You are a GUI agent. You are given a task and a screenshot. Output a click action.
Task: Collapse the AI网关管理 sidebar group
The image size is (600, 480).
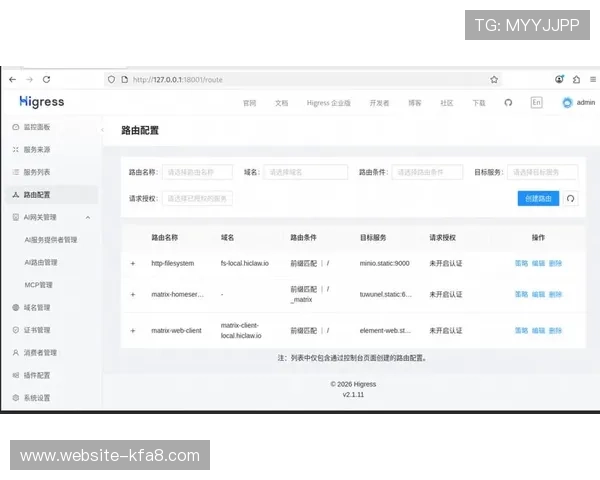coord(52,217)
